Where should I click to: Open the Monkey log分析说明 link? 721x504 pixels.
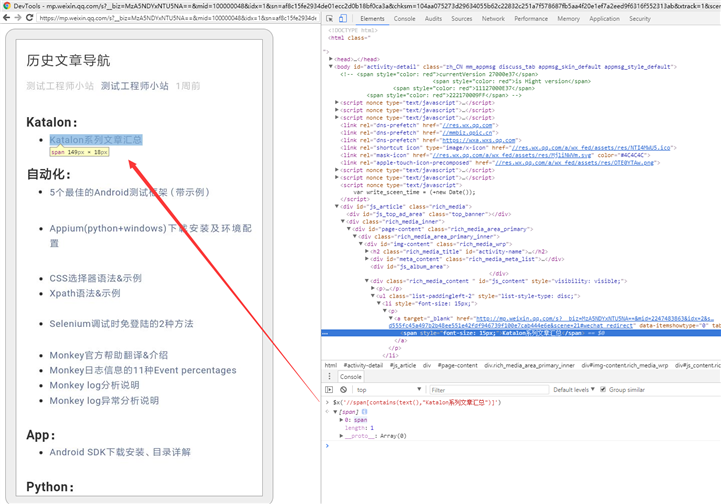94,385
